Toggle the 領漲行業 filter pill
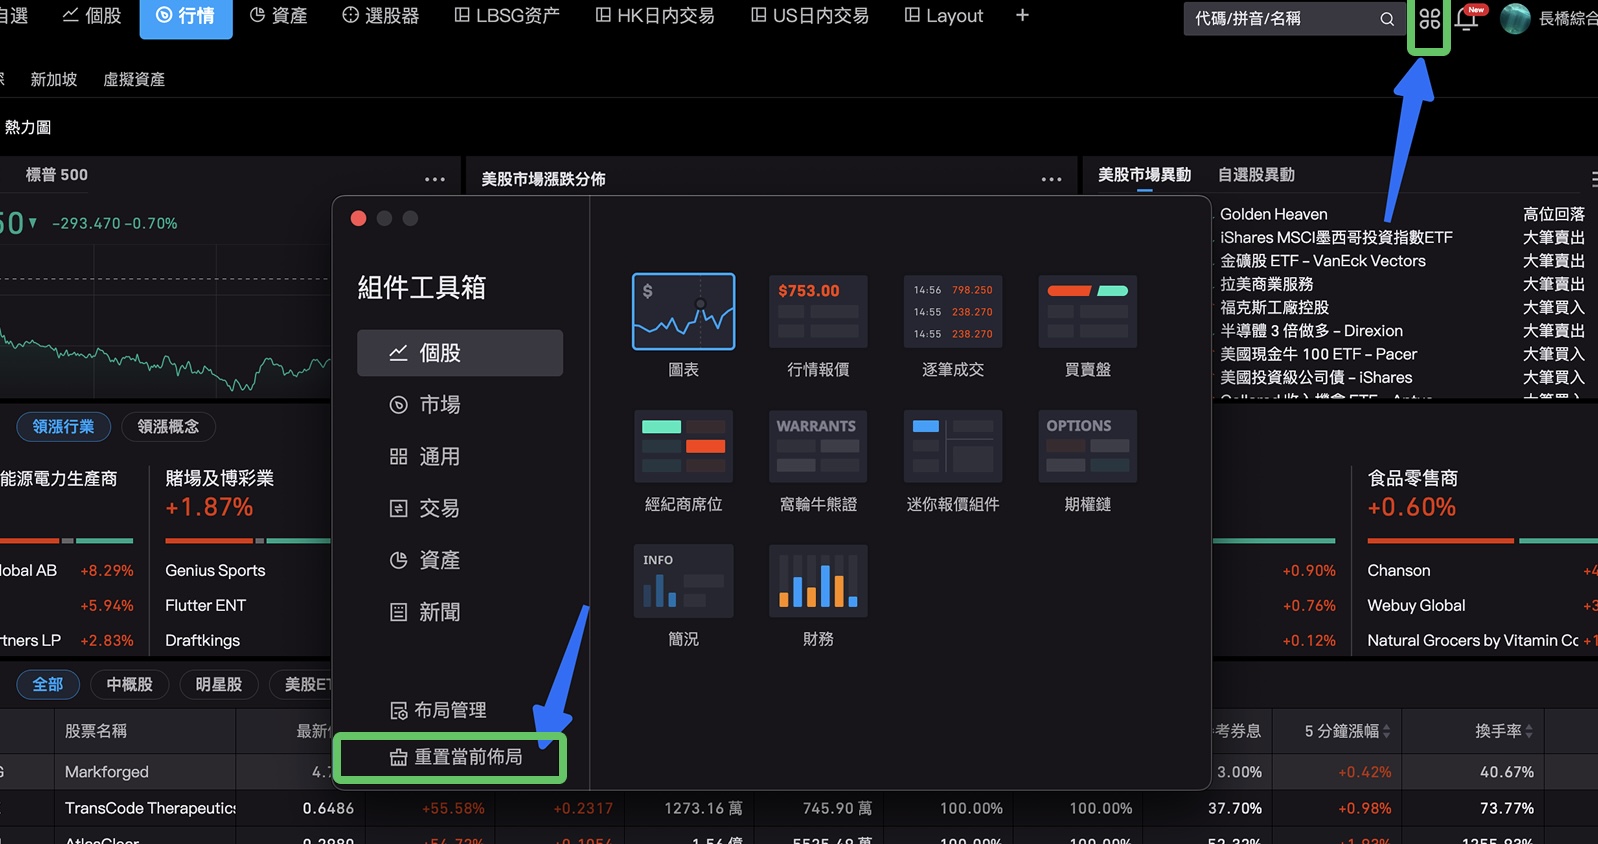The image size is (1598, 844). (x=63, y=427)
